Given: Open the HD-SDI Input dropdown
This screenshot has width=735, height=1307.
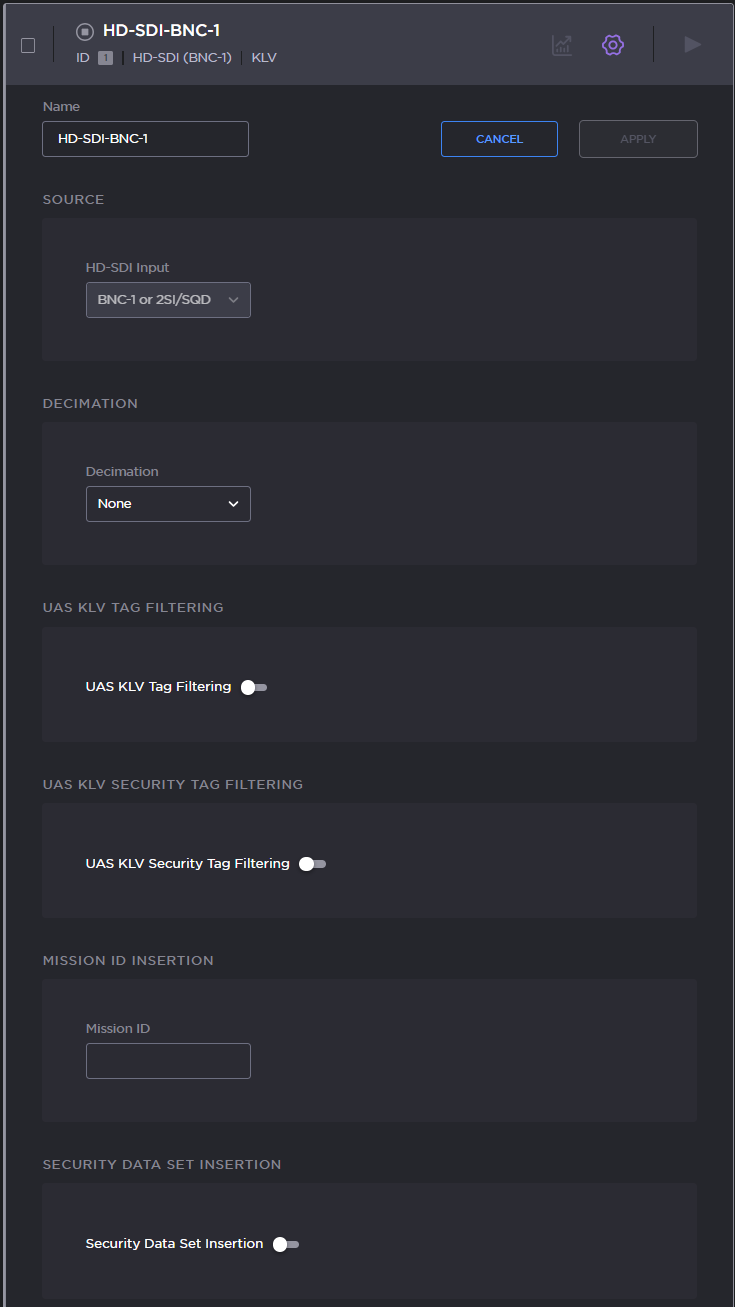Looking at the screenshot, I should (168, 300).
